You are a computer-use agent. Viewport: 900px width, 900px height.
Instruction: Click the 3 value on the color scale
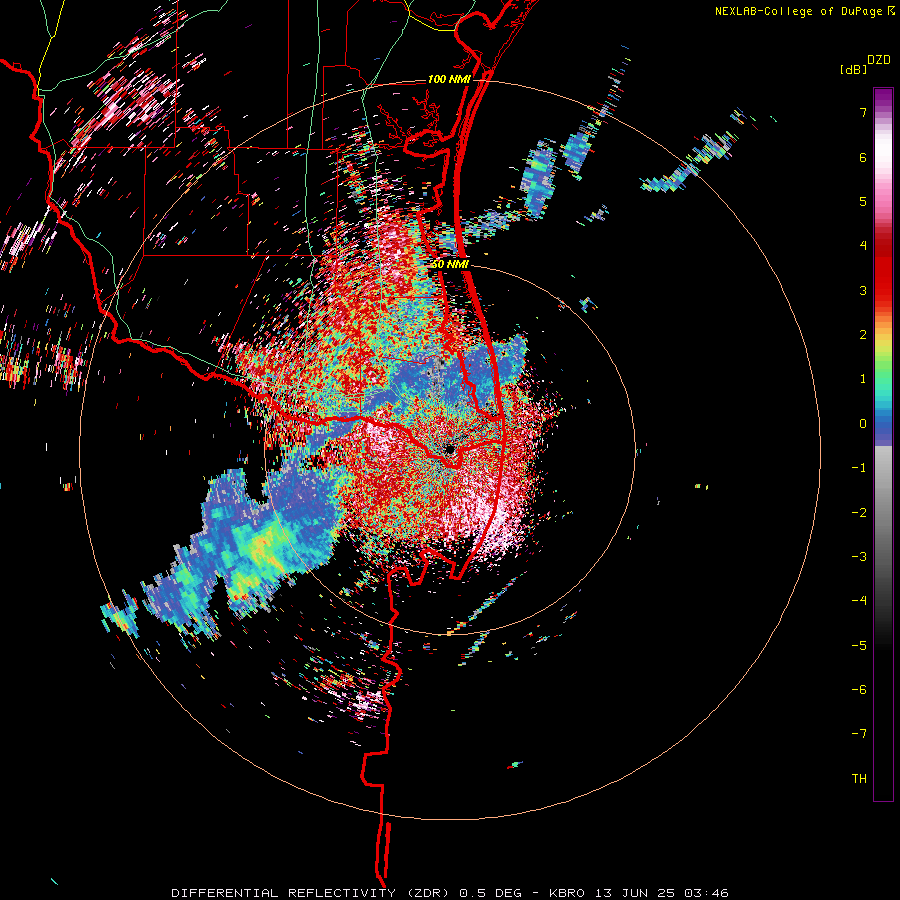(863, 290)
